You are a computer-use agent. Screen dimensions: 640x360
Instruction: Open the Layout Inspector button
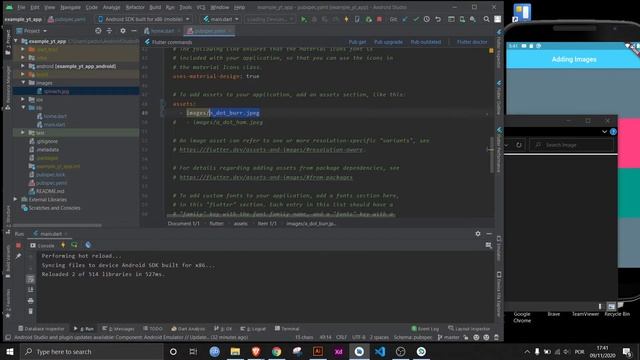(x=469, y=329)
